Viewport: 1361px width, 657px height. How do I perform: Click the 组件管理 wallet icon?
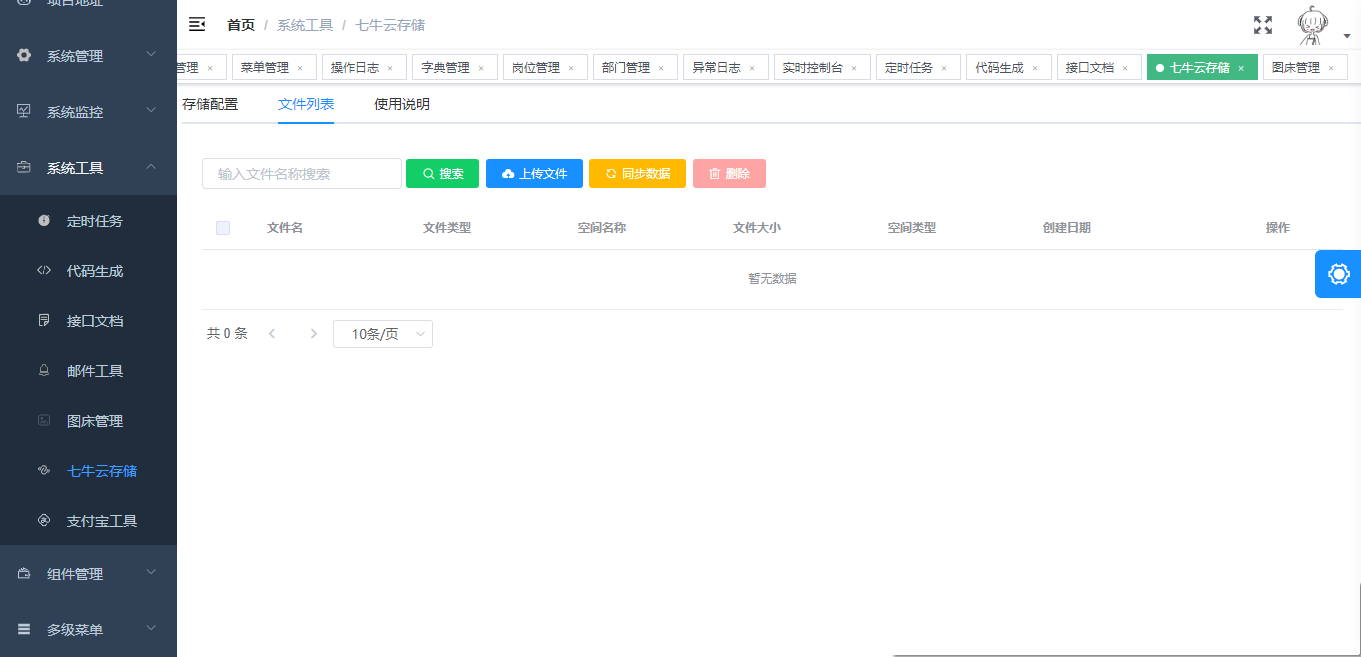pos(24,573)
